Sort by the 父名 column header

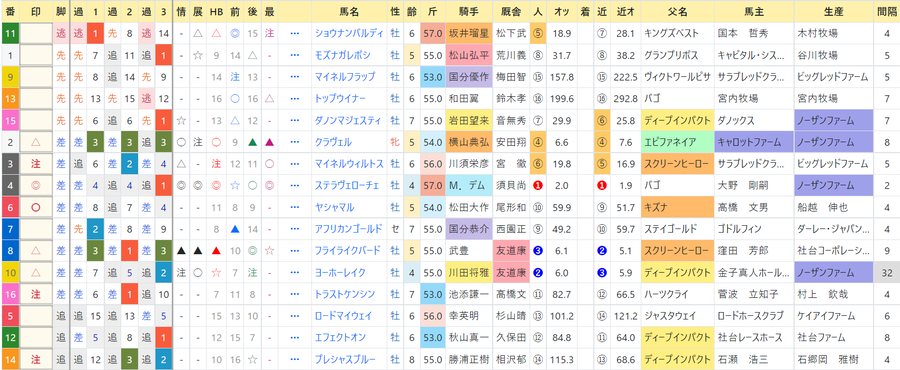click(x=678, y=11)
